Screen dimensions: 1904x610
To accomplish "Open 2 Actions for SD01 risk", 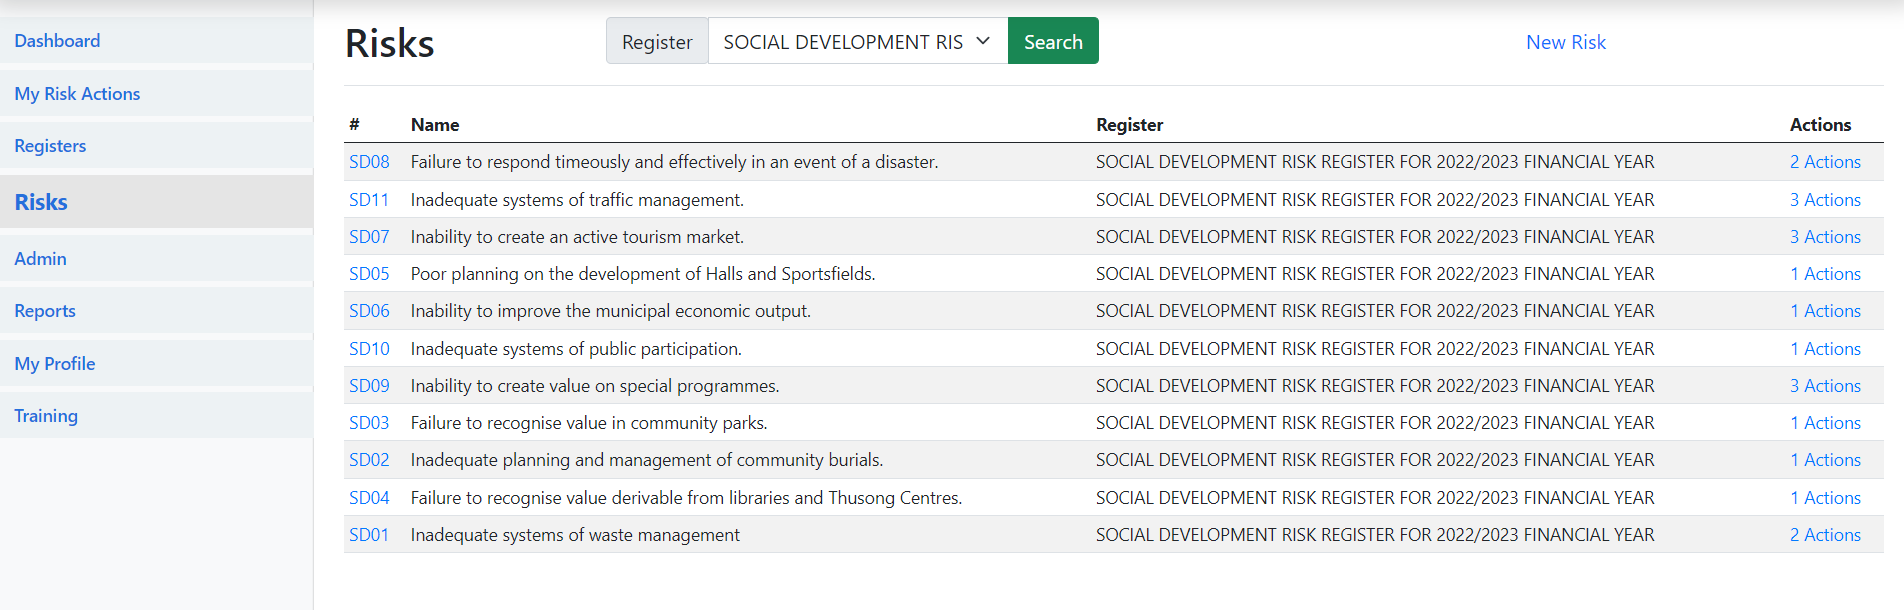I will coord(1825,535).
